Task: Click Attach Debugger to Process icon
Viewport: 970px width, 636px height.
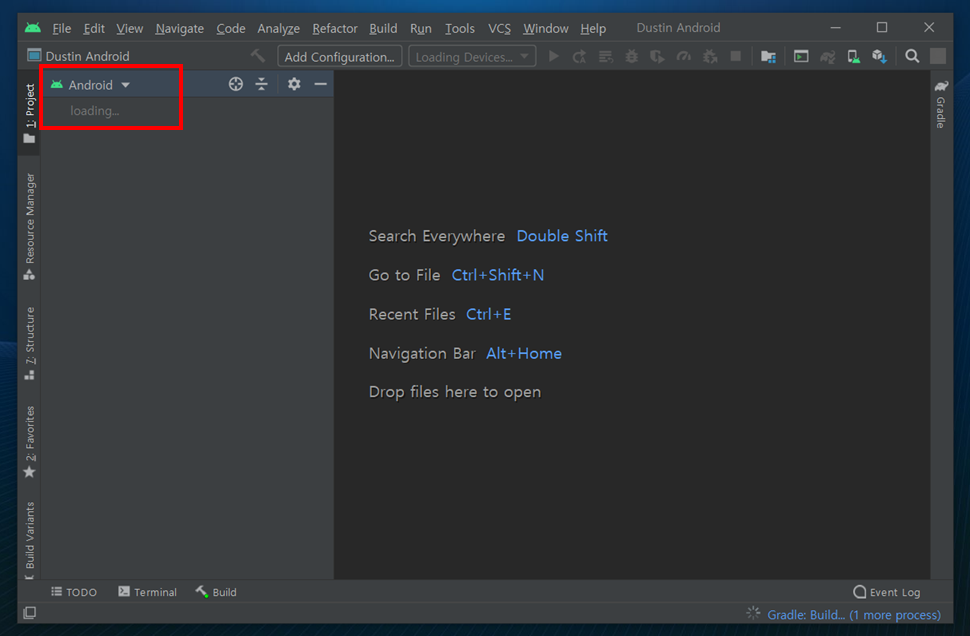Action: click(x=710, y=56)
